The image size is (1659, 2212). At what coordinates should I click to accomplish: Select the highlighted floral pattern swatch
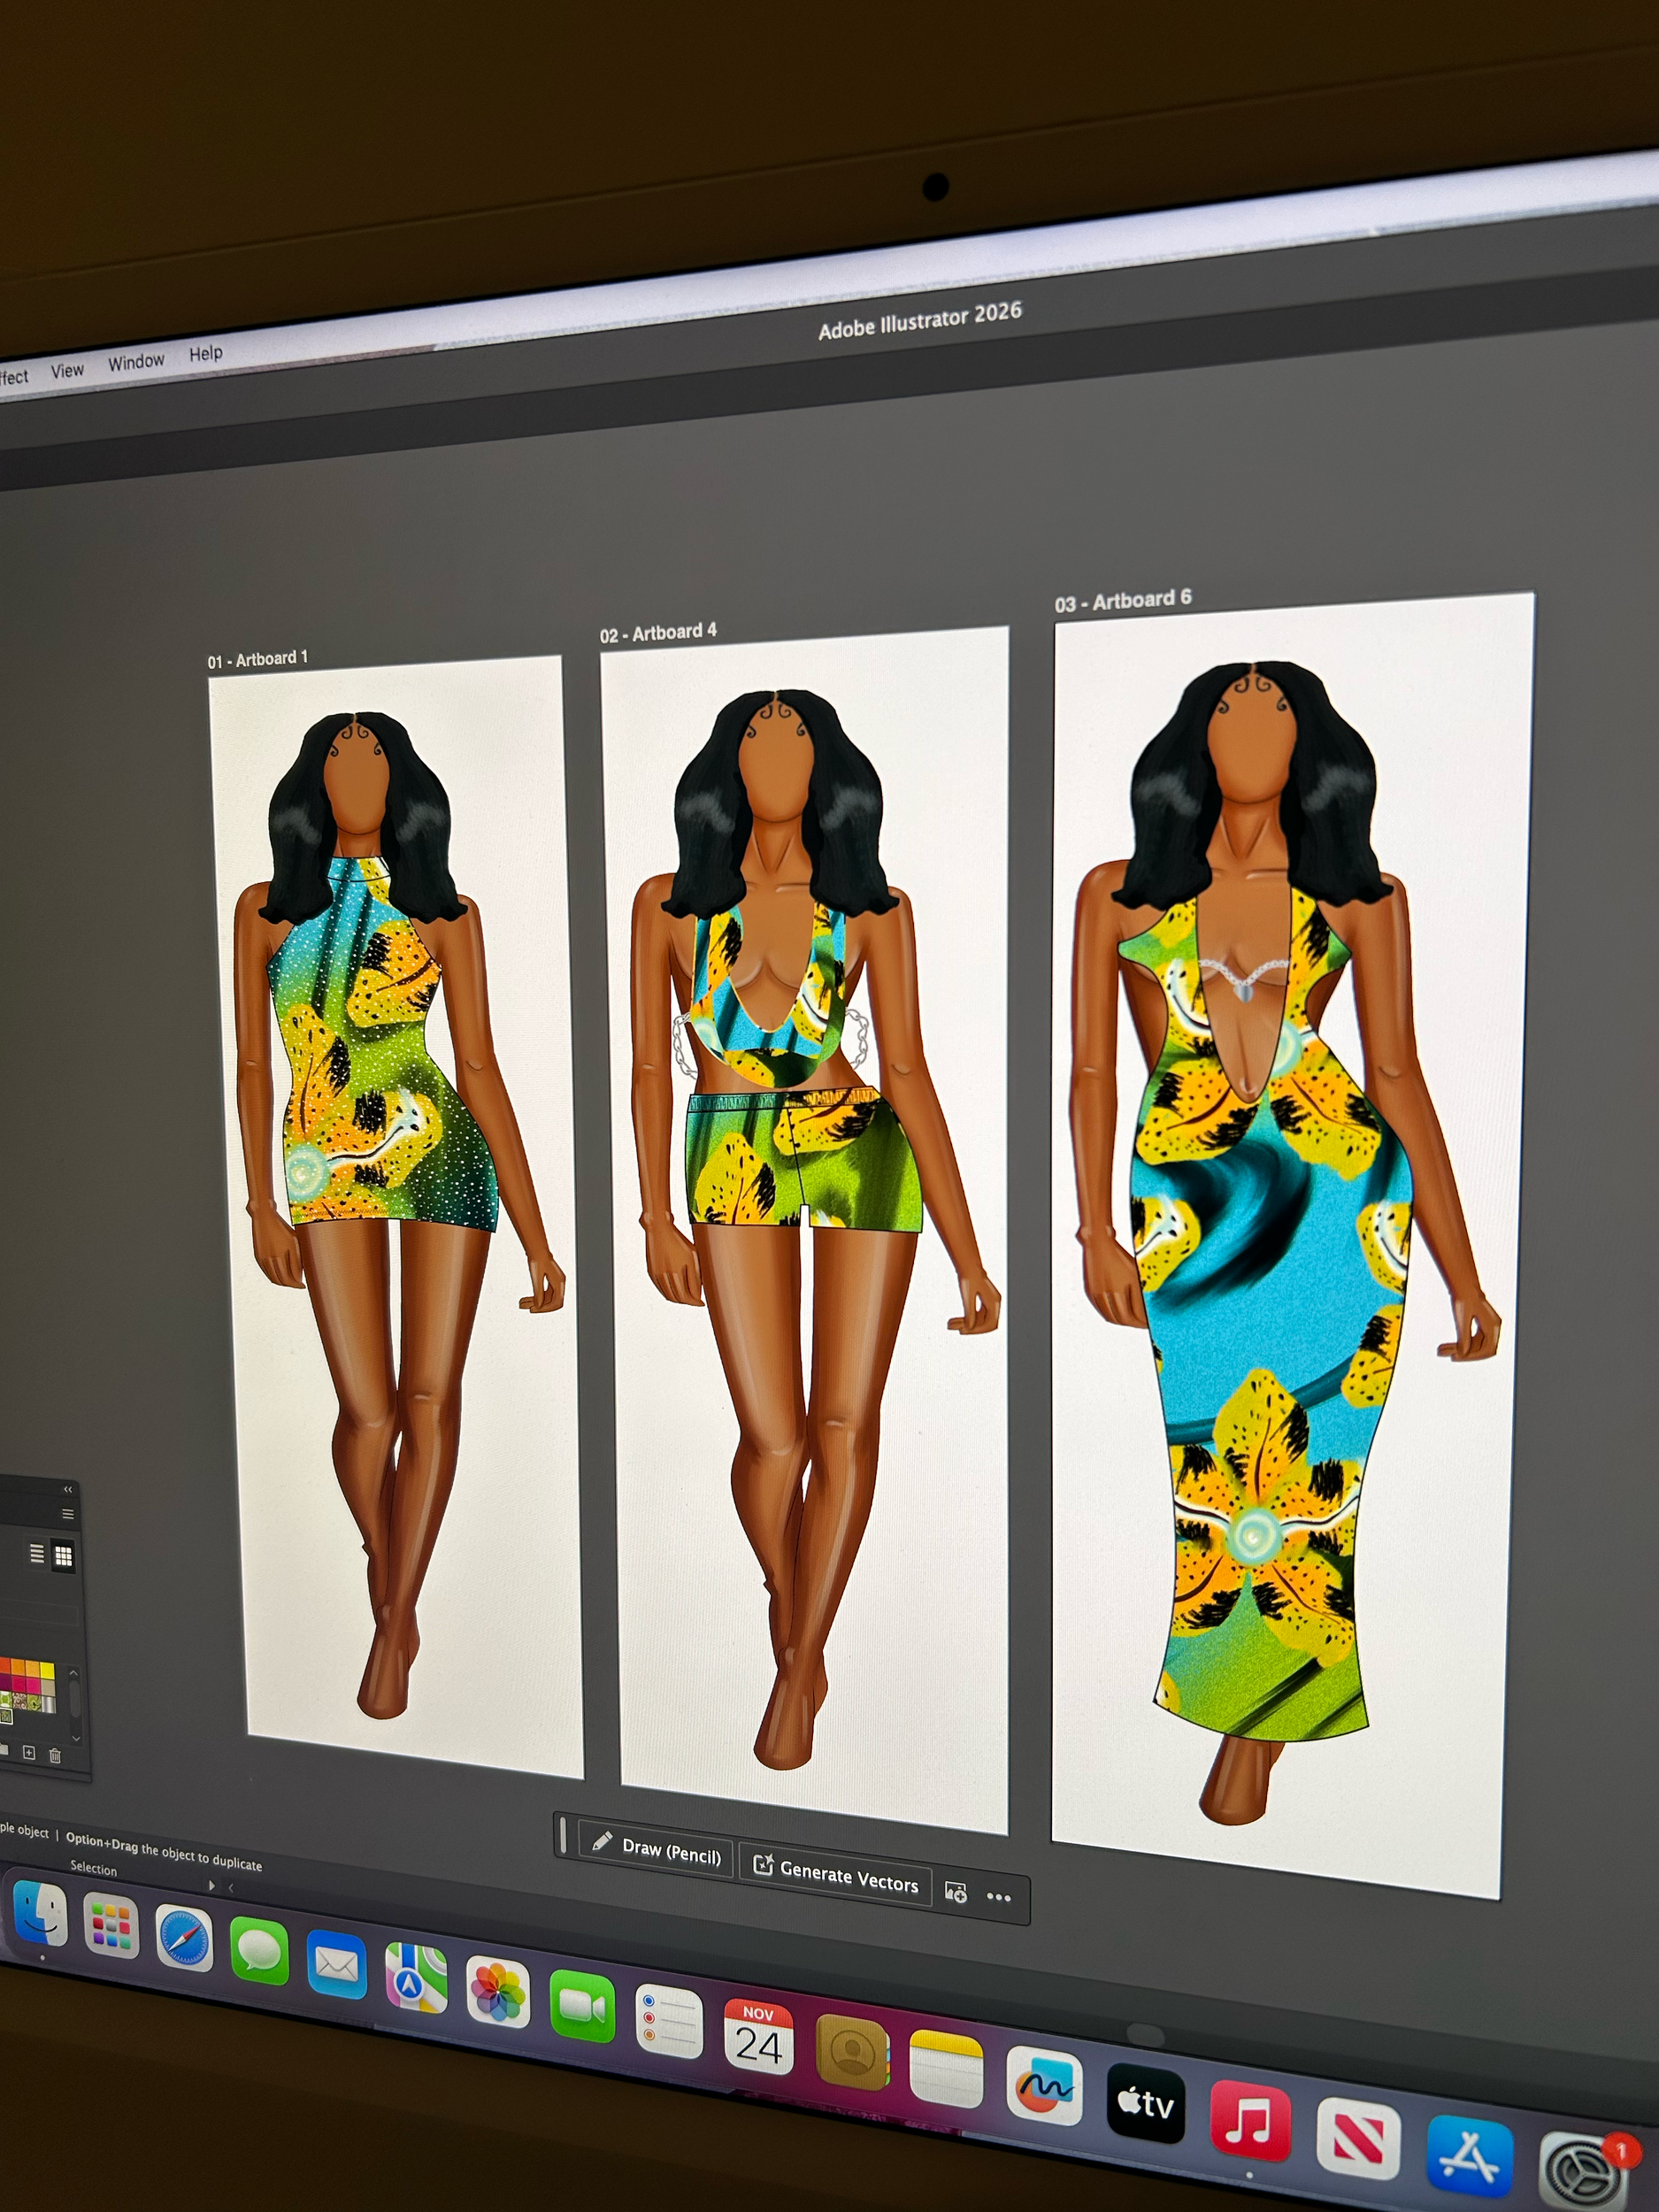click(6, 1716)
